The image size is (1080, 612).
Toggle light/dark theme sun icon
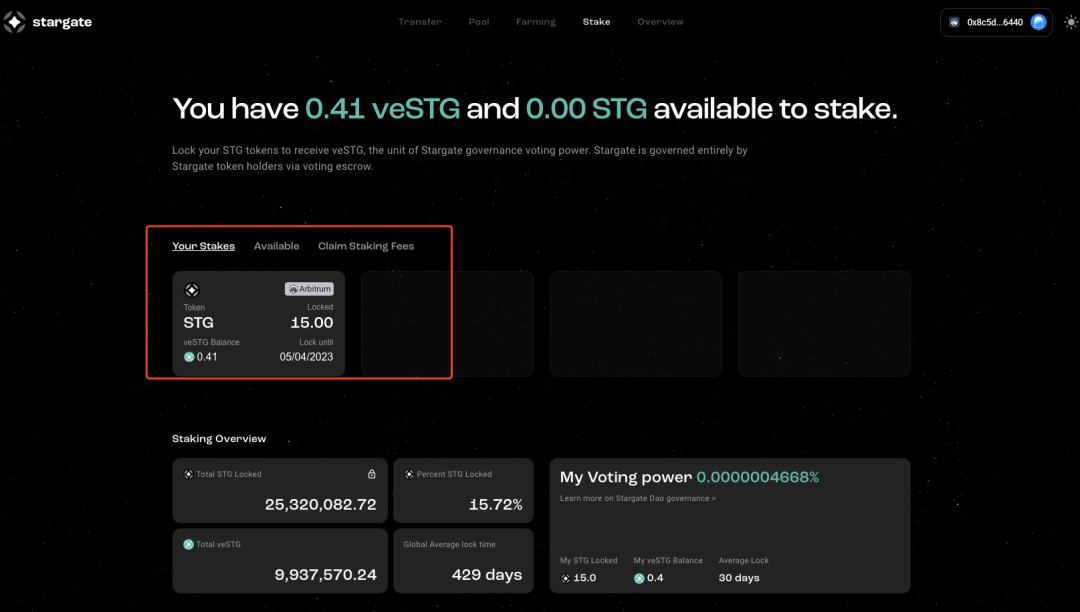tap(1072, 22)
